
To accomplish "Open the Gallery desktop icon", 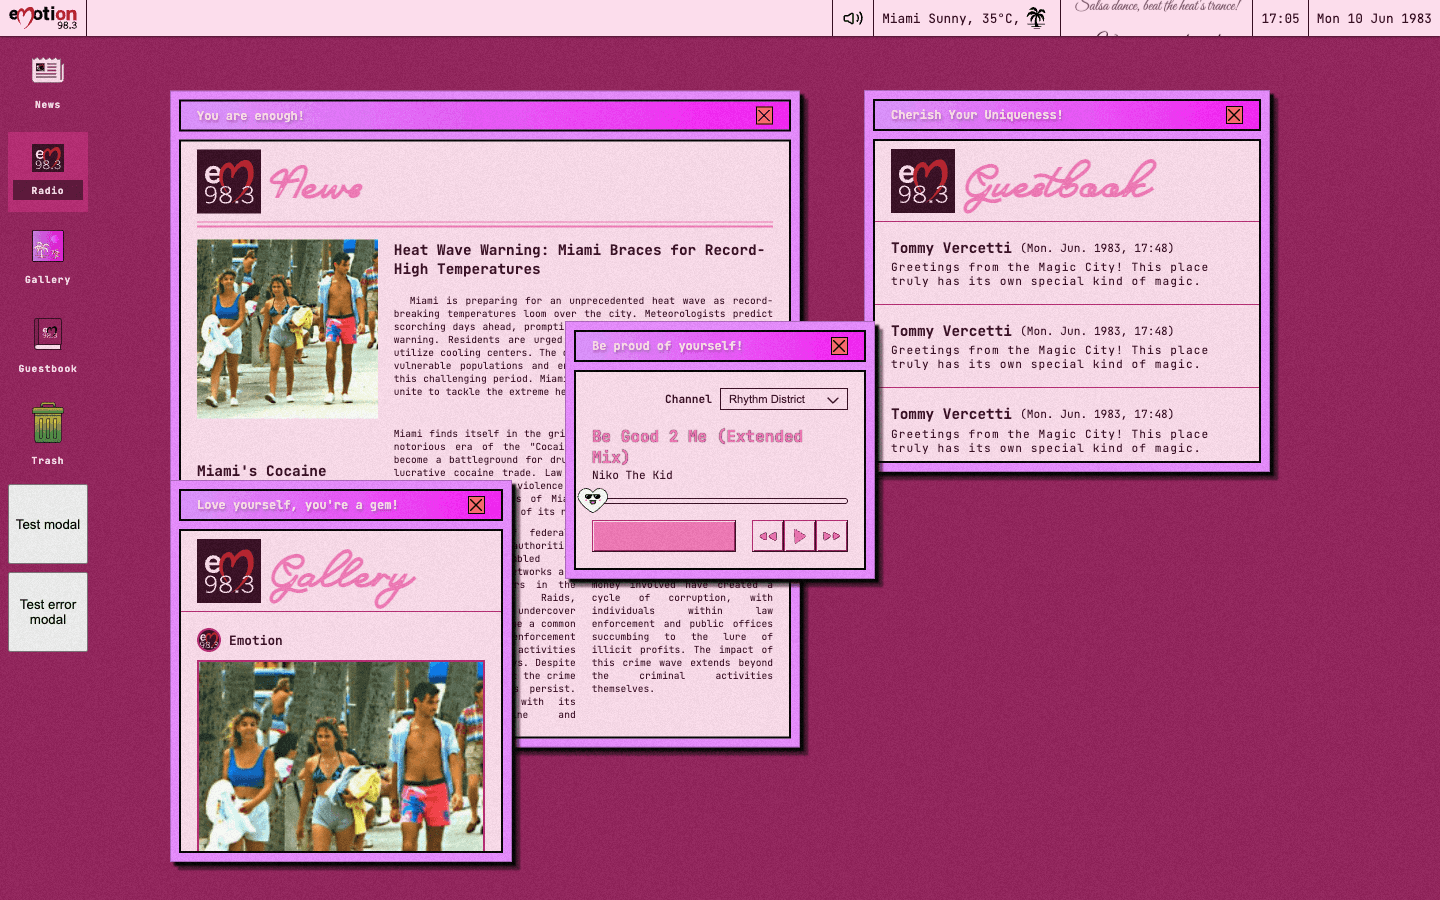I will pyautogui.click(x=47, y=258).
